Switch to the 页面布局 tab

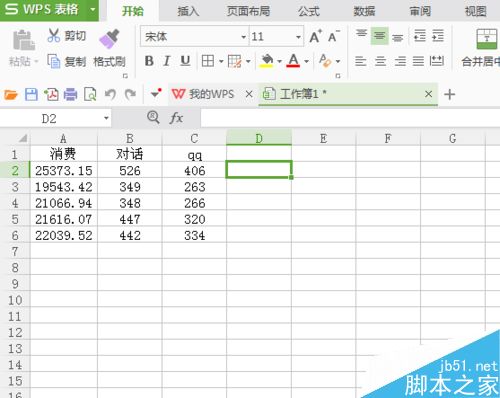248,11
